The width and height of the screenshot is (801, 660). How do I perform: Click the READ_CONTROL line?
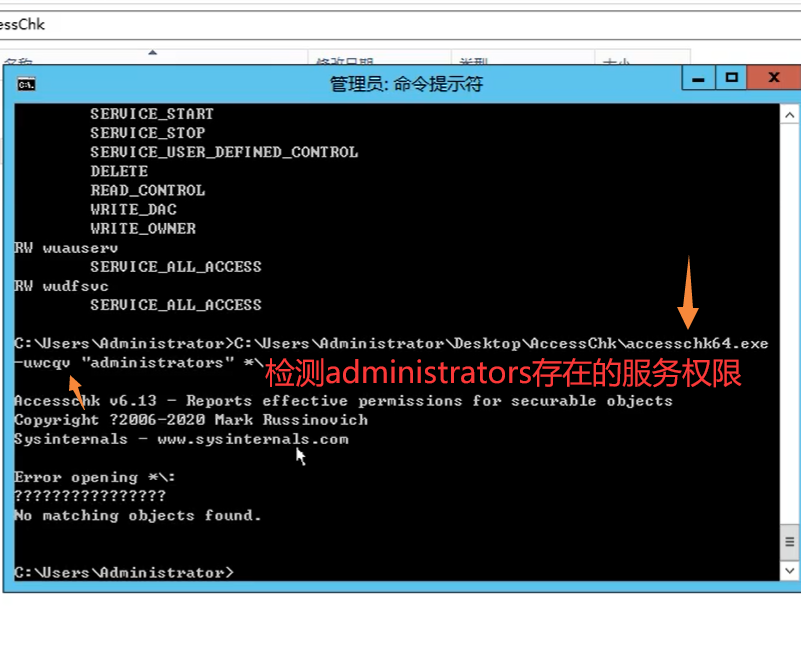[148, 190]
